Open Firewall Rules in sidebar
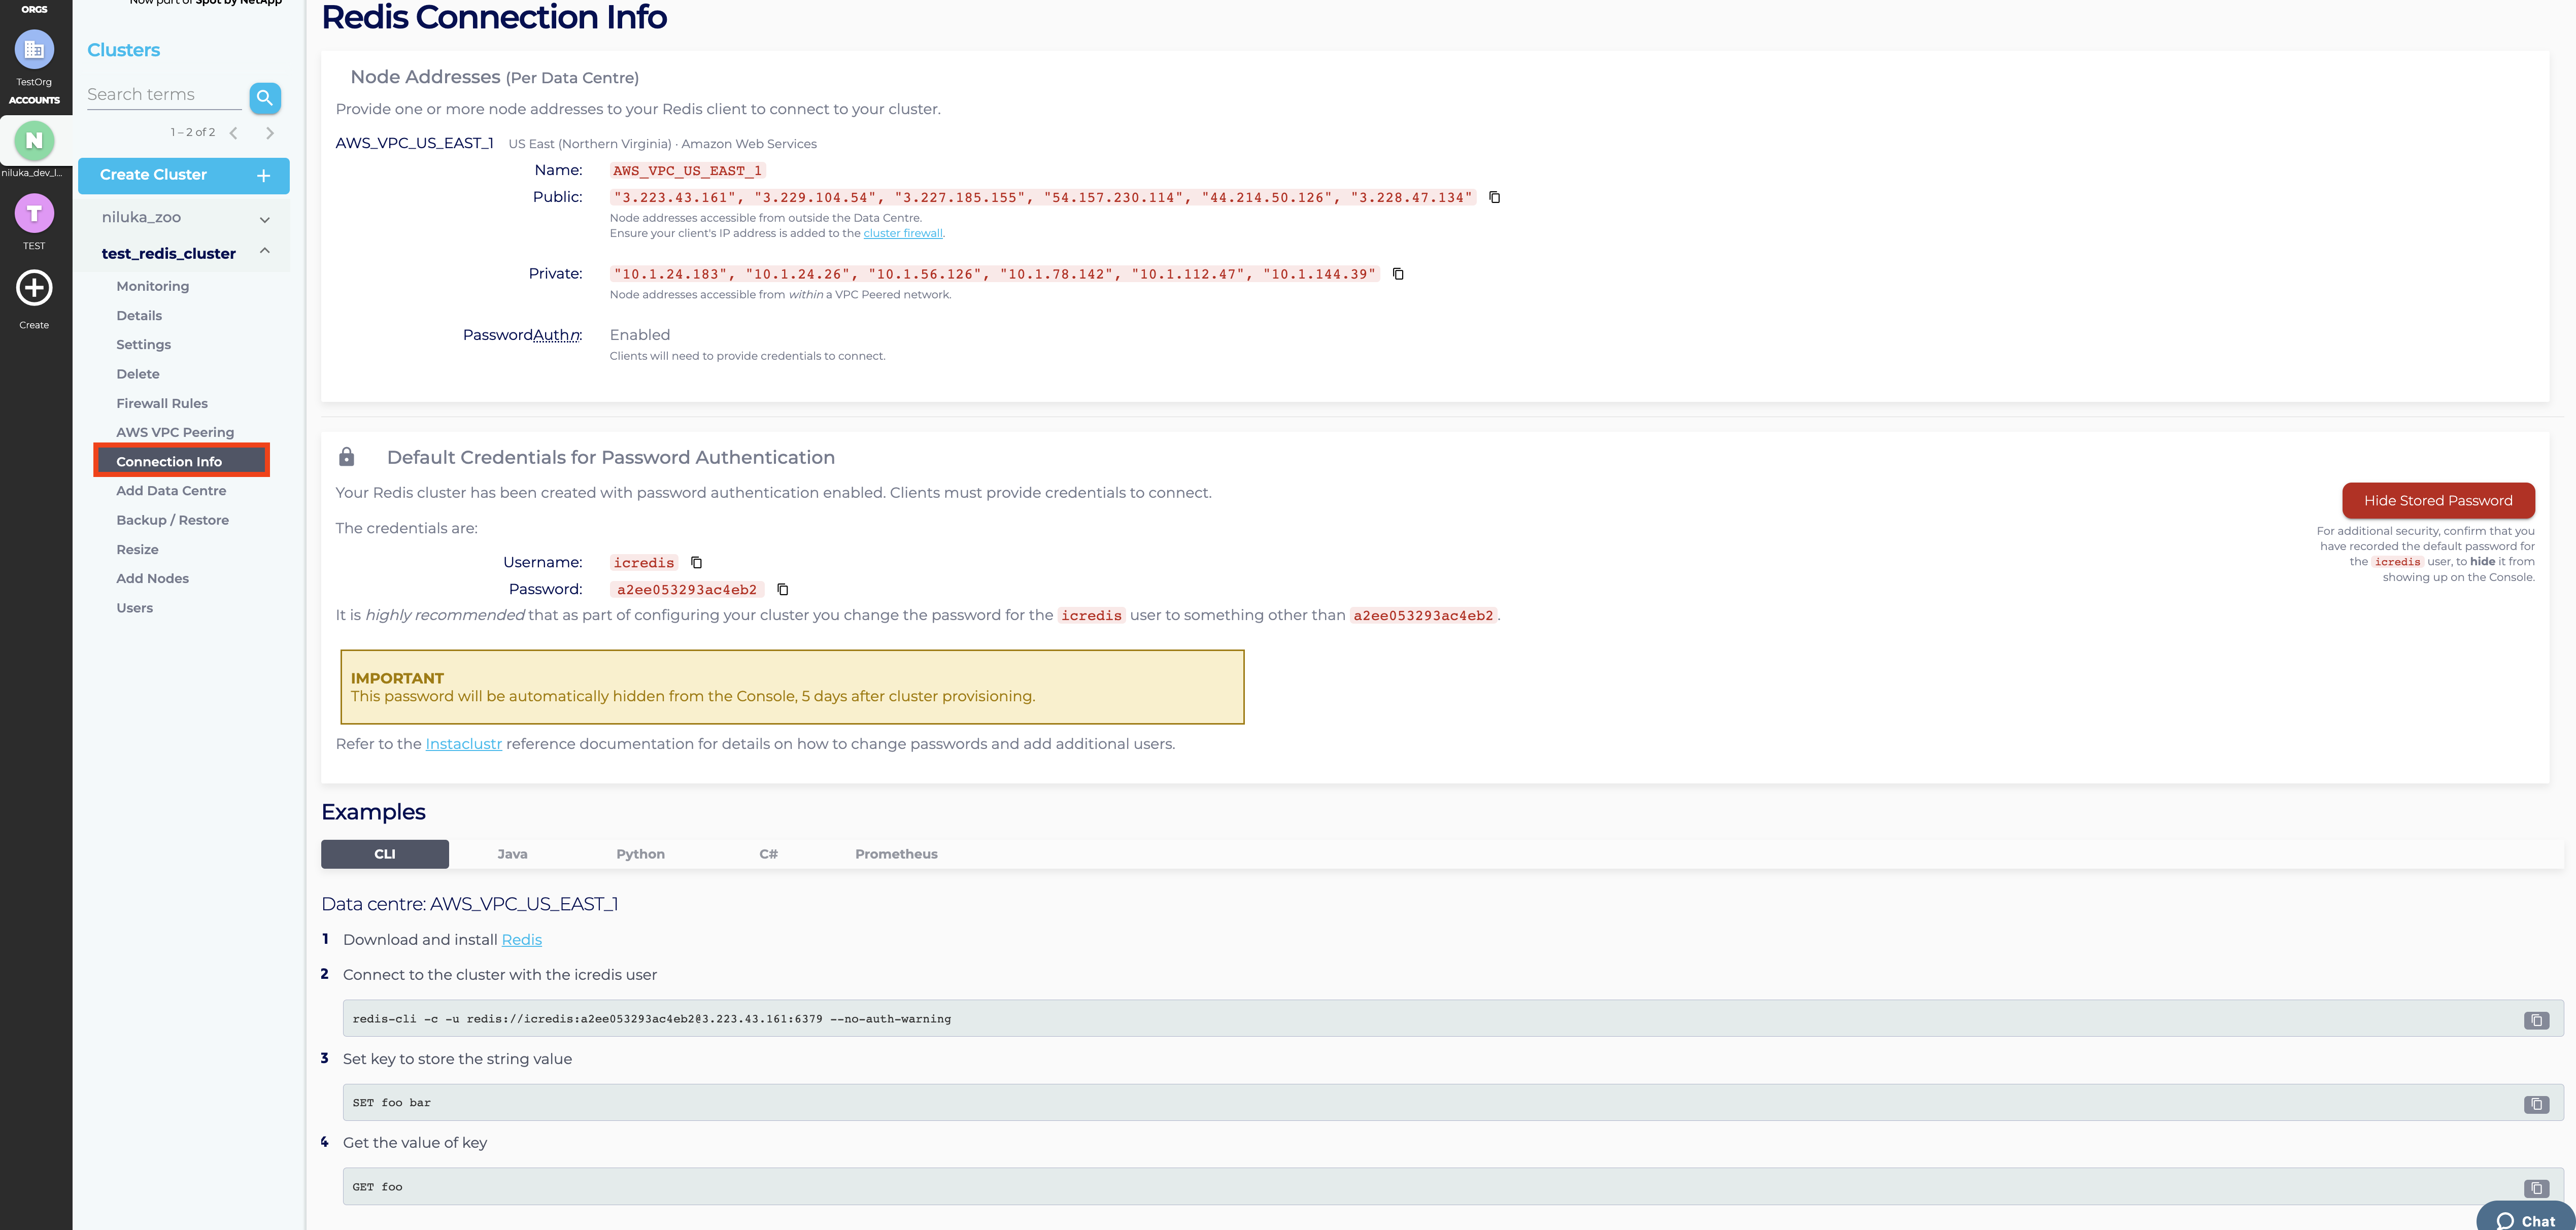2576x1230 pixels. [162, 403]
